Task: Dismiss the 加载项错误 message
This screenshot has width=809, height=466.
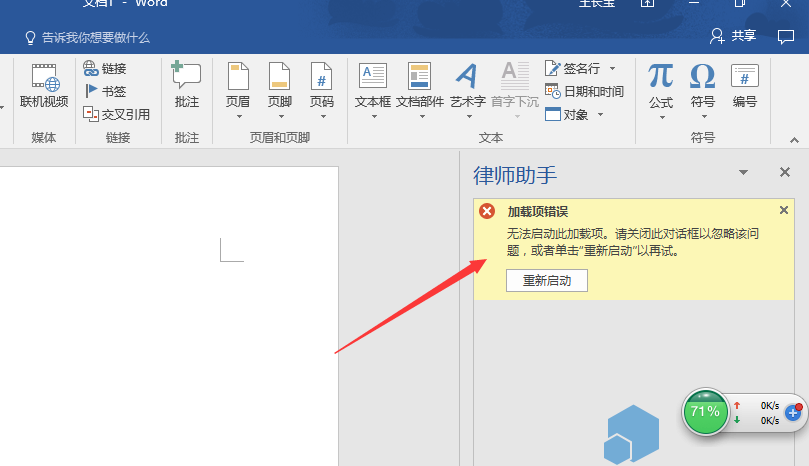Action: pos(784,210)
